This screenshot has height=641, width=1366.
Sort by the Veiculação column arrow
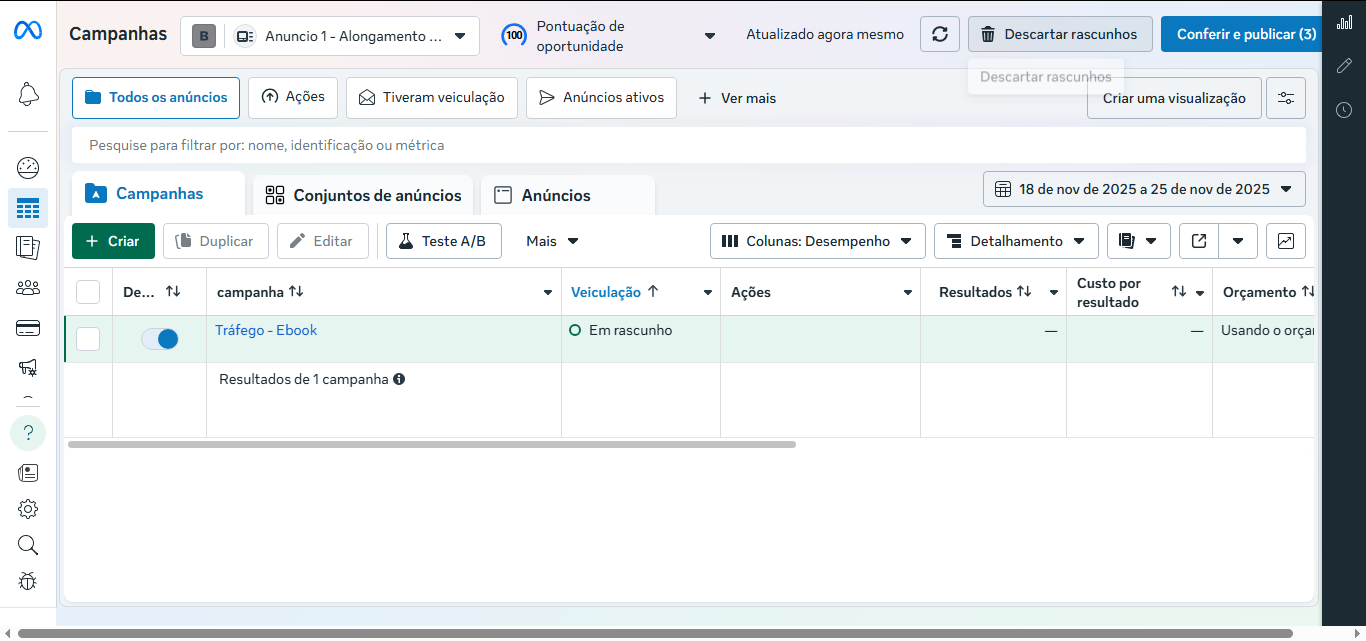pos(653,292)
